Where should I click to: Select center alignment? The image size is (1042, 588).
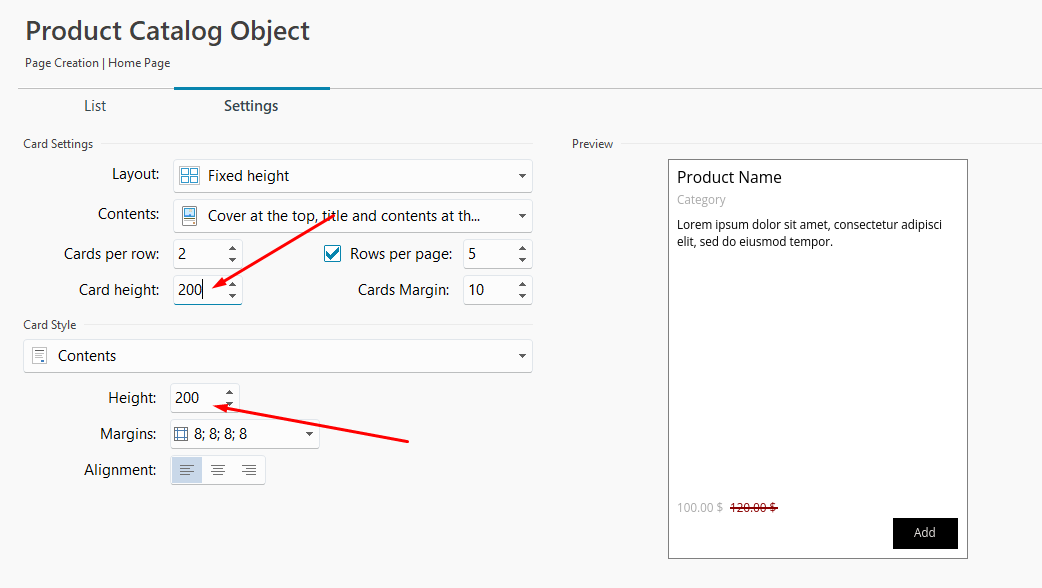(x=218, y=470)
